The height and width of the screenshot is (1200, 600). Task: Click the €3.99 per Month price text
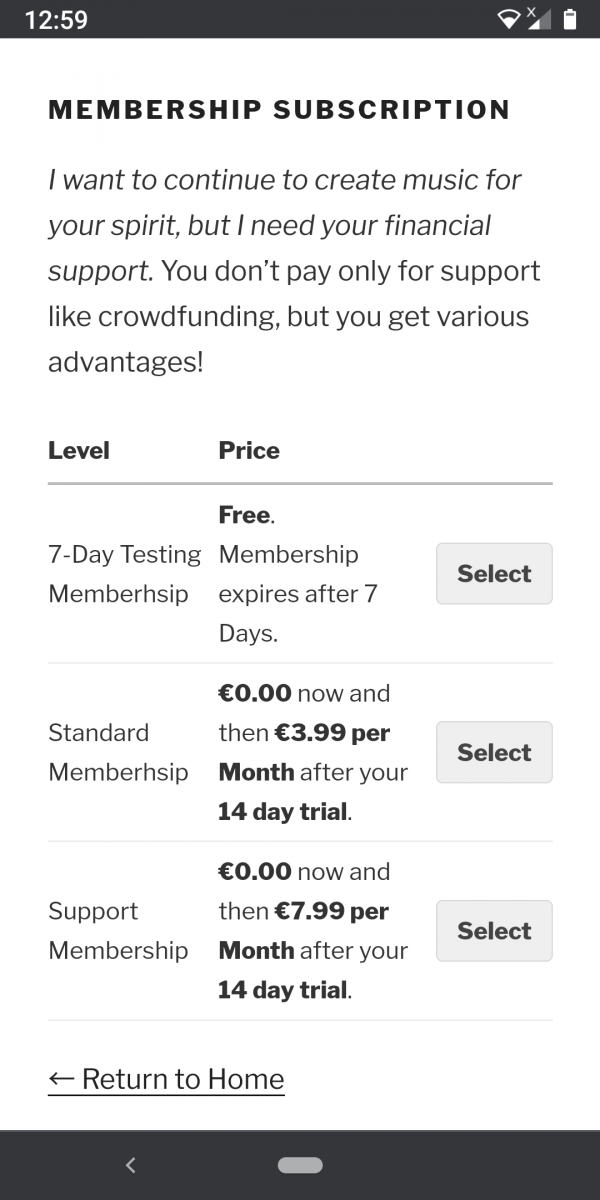[x=304, y=752]
